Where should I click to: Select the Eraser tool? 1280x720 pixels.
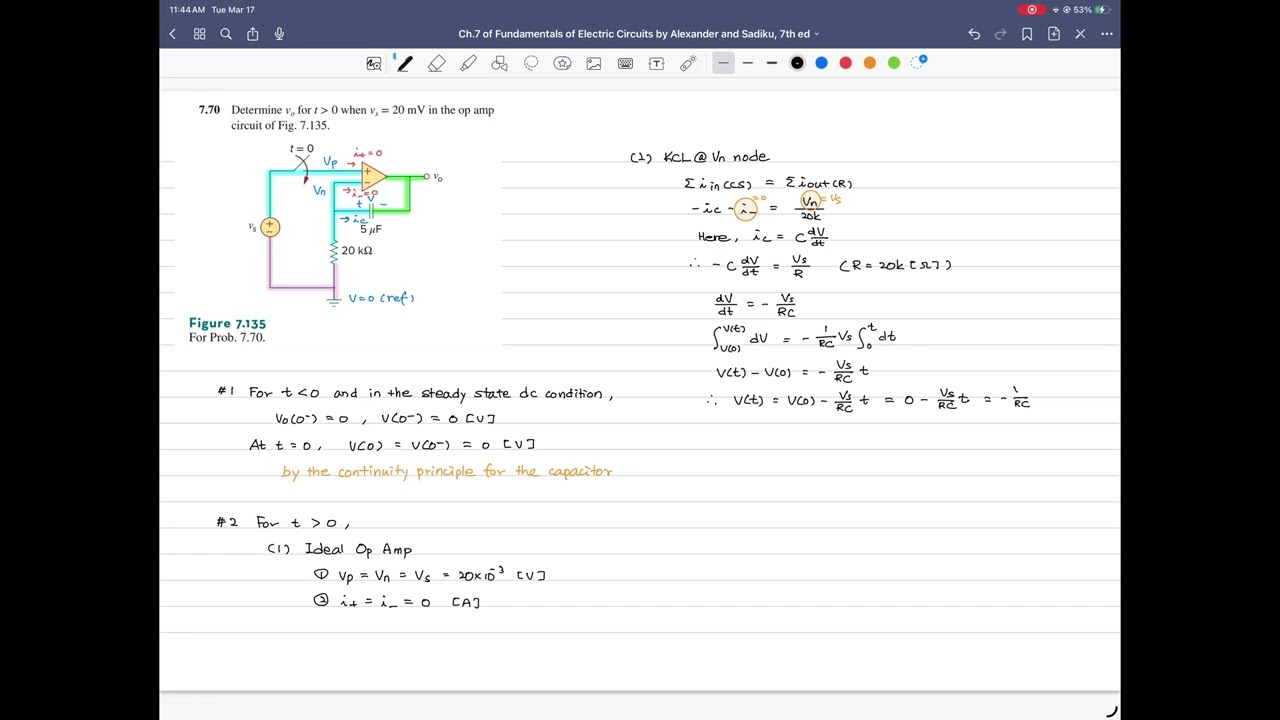click(x=437, y=63)
